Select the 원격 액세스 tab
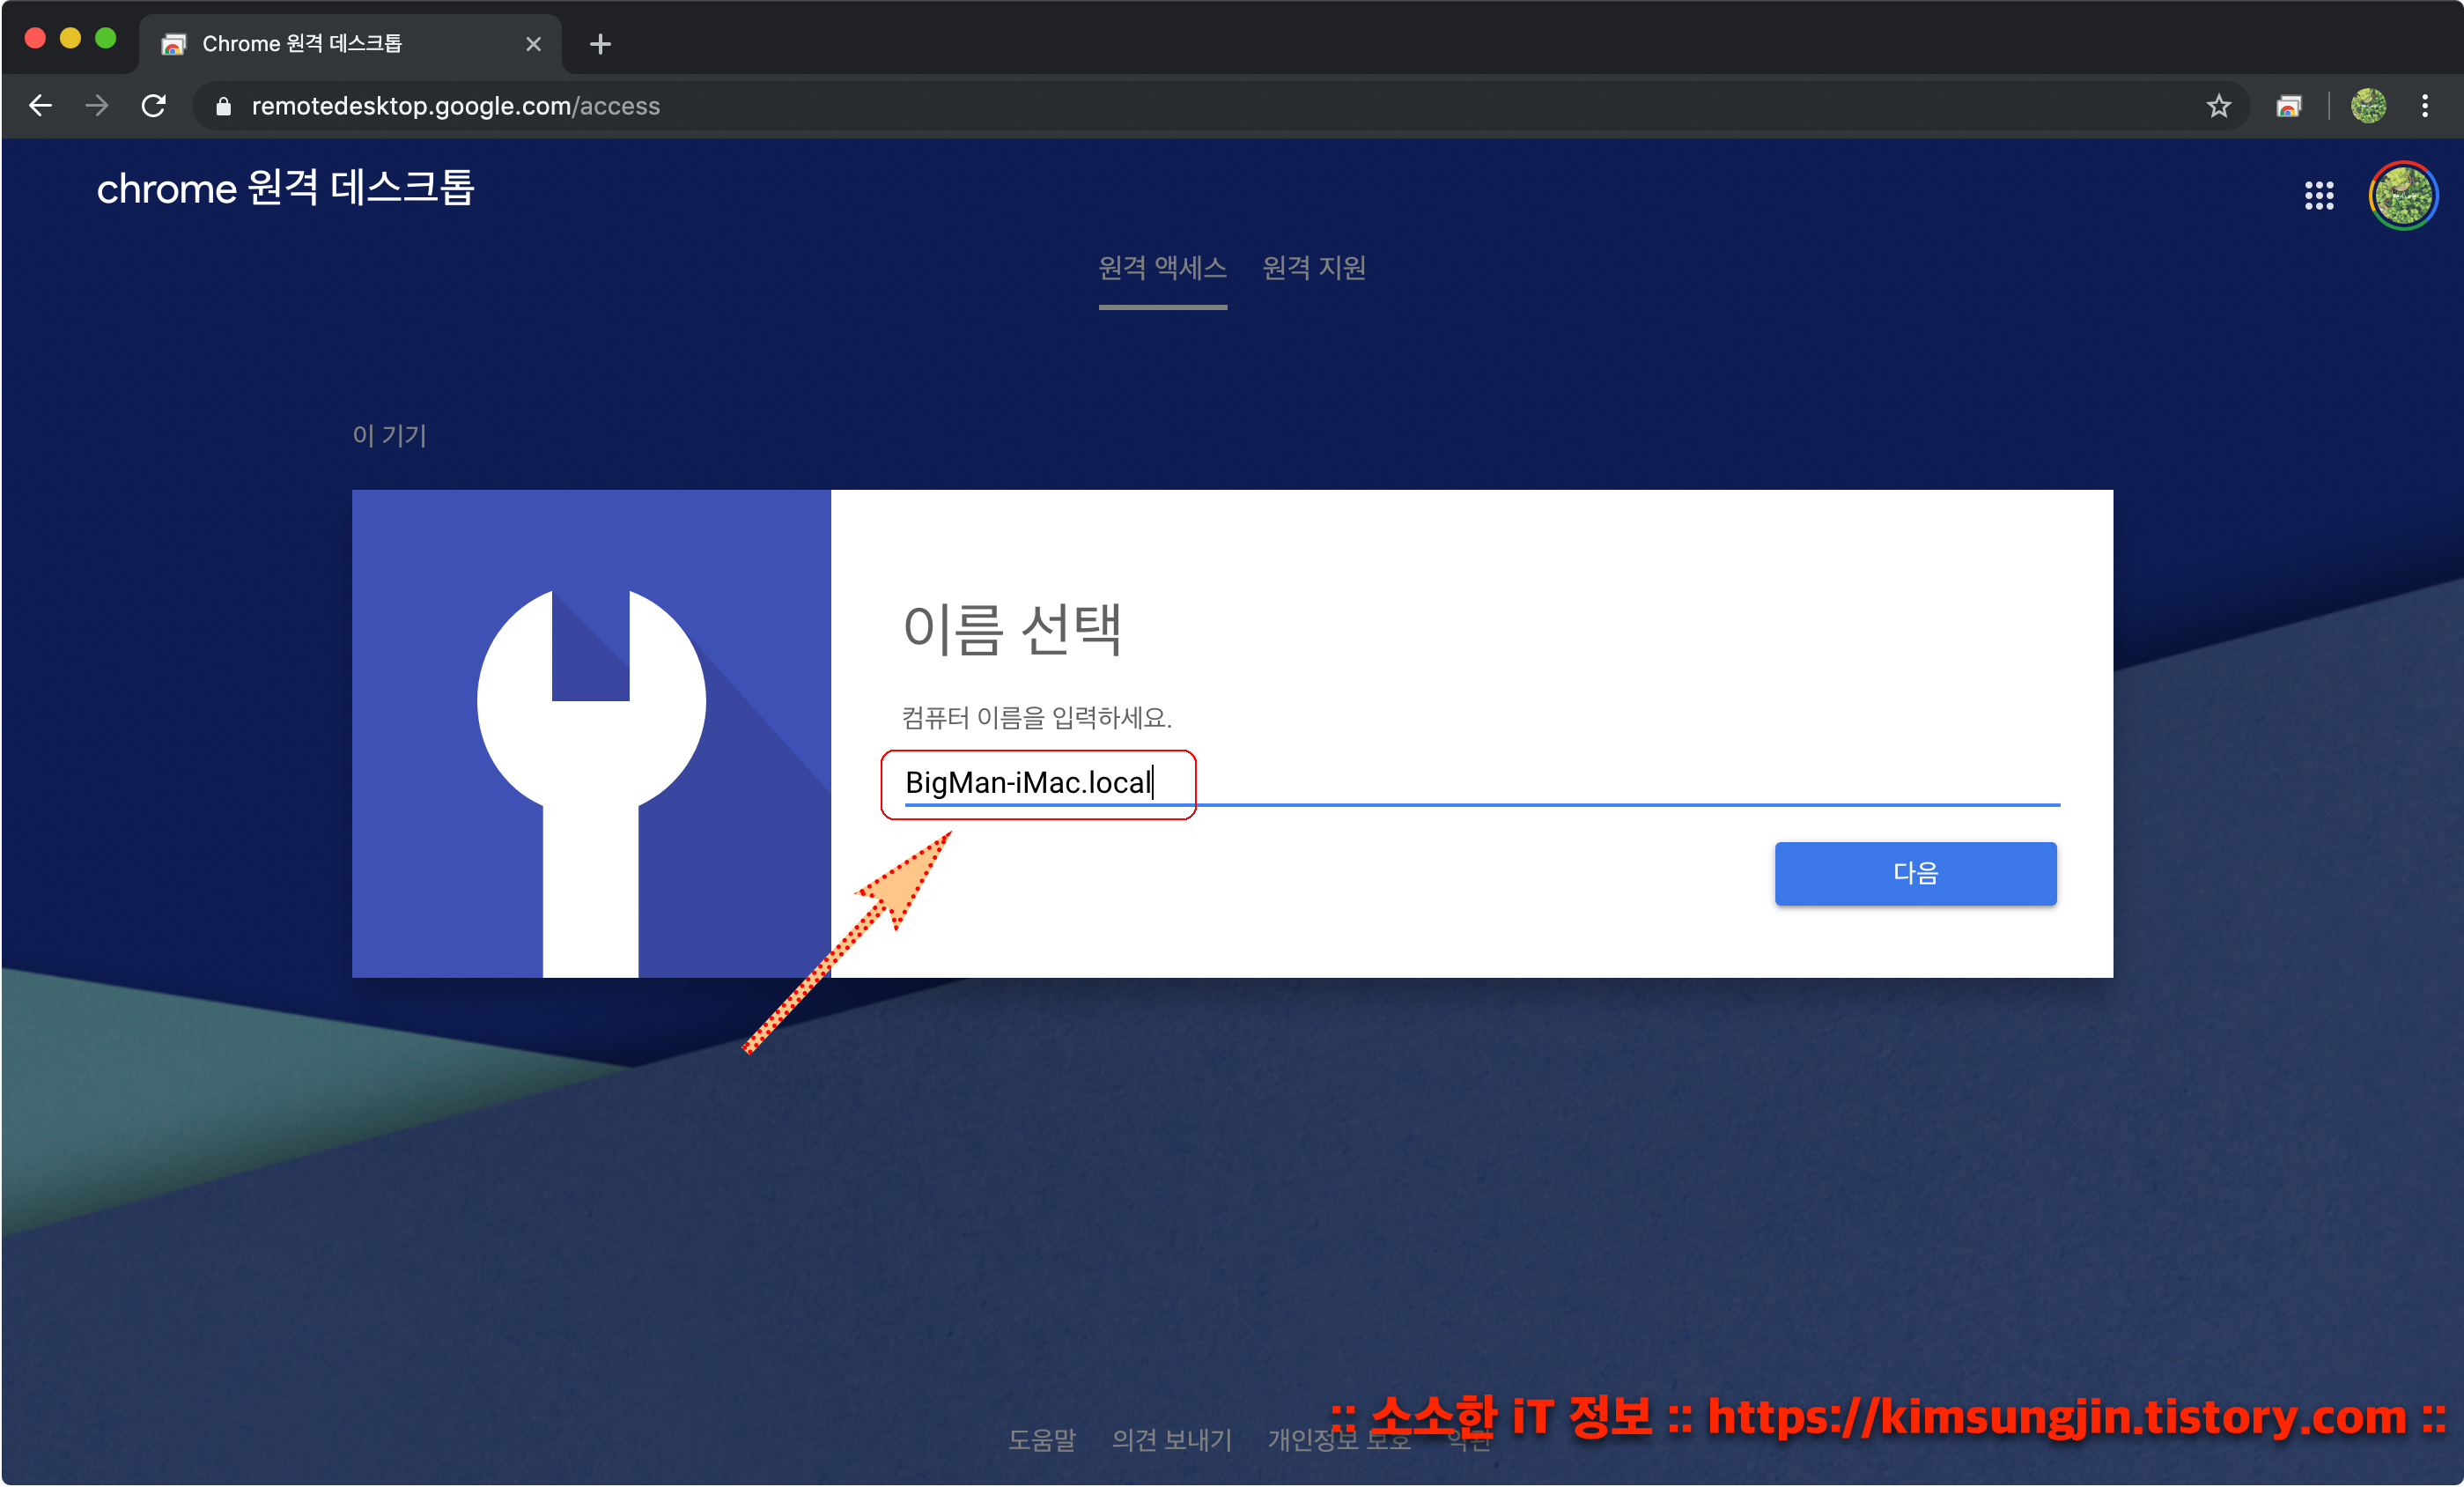This screenshot has width=2464, height=1487. coord(1162,268)
